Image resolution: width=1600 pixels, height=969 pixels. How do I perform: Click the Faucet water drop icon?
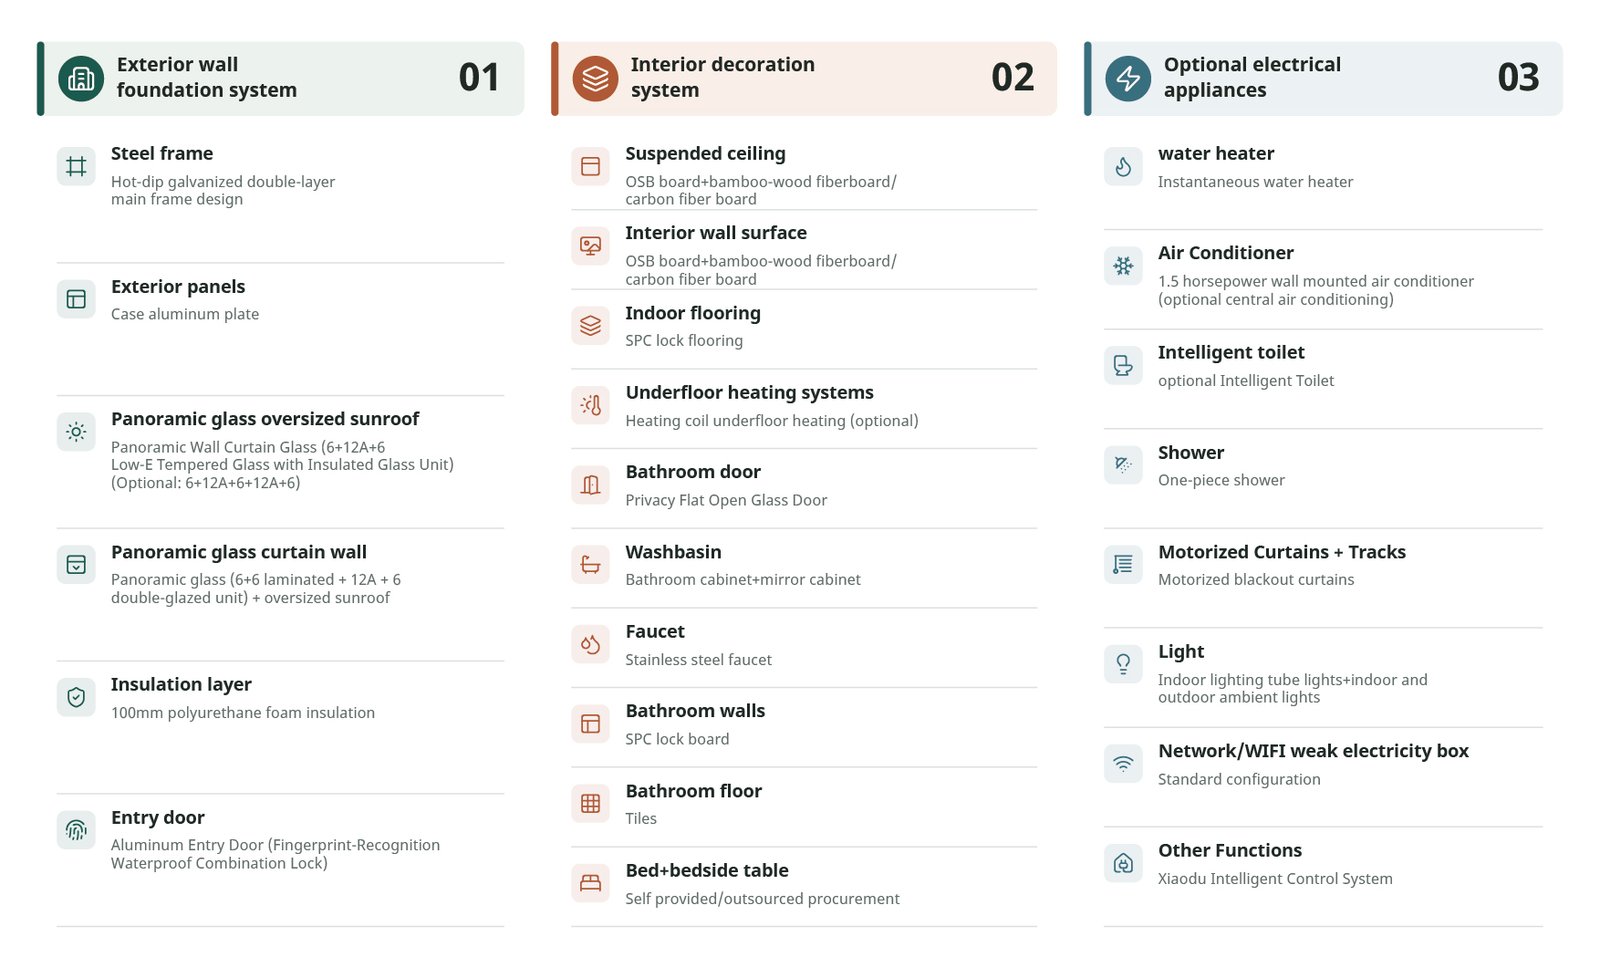pyautogui.click(x=590, y=644)
